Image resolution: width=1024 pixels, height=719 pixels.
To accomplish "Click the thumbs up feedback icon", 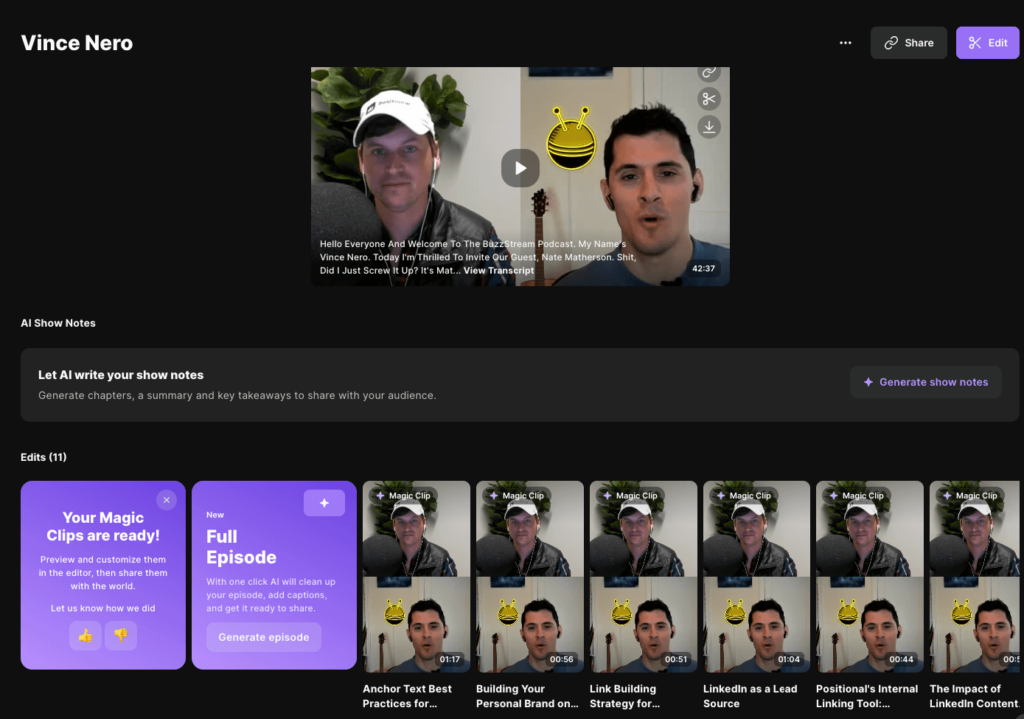I will pos(85,636).
